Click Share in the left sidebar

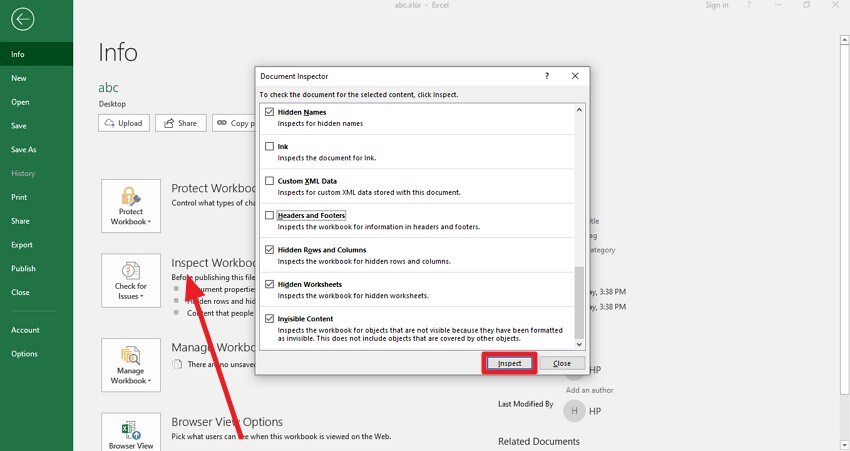[x=36, y=221]
